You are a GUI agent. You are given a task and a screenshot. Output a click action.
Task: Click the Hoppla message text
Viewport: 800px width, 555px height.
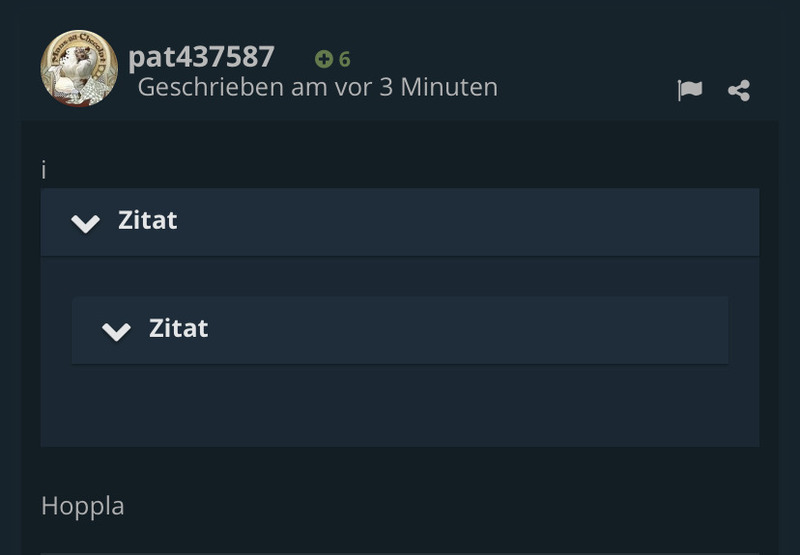coord(83,507)
